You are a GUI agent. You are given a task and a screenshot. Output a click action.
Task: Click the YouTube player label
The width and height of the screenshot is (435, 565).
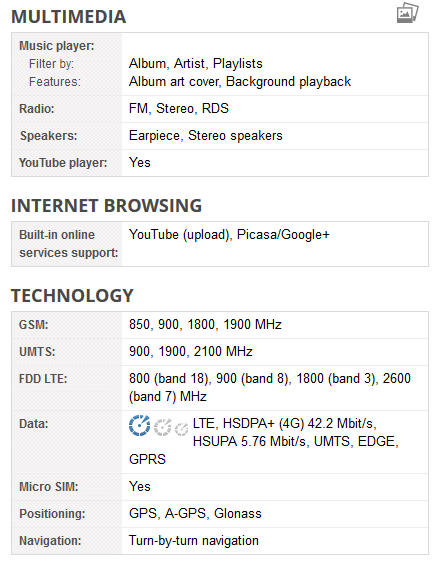point(63,163)
